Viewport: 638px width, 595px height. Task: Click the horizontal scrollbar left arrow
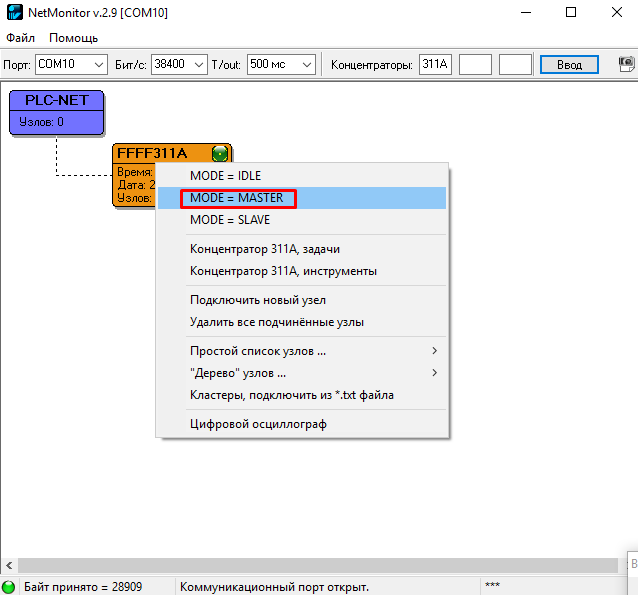point(9,565)
